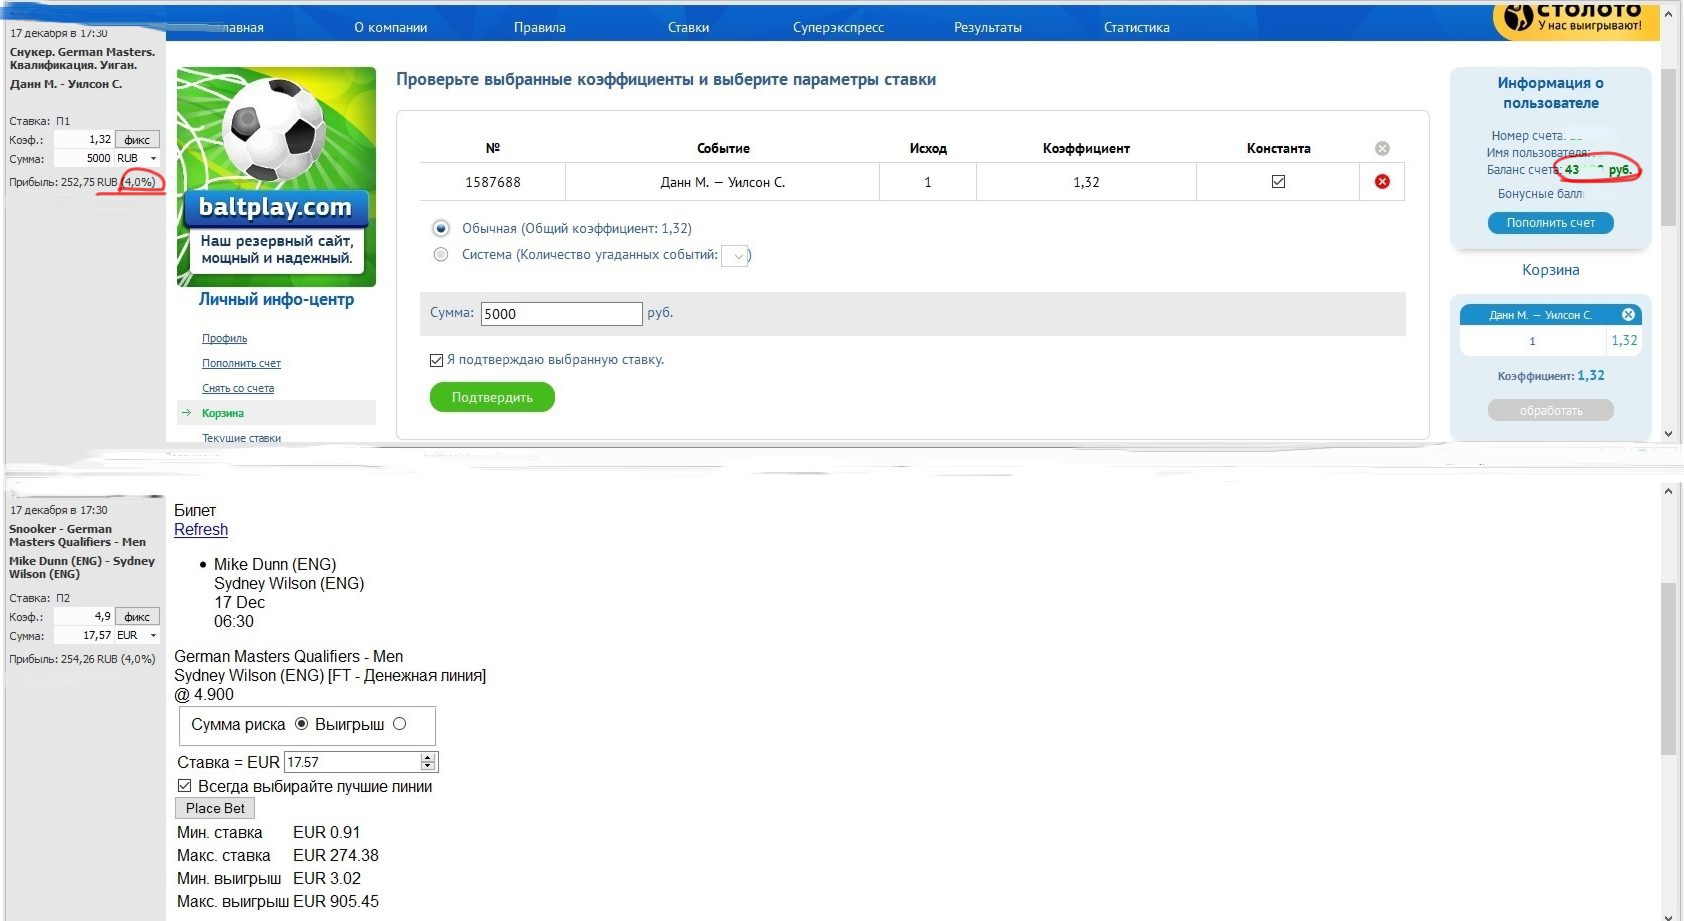Remove the Данн М. – Уилсон С. row with the red X
Screen dimensions: 1684x921
[x=1382, y=182]
